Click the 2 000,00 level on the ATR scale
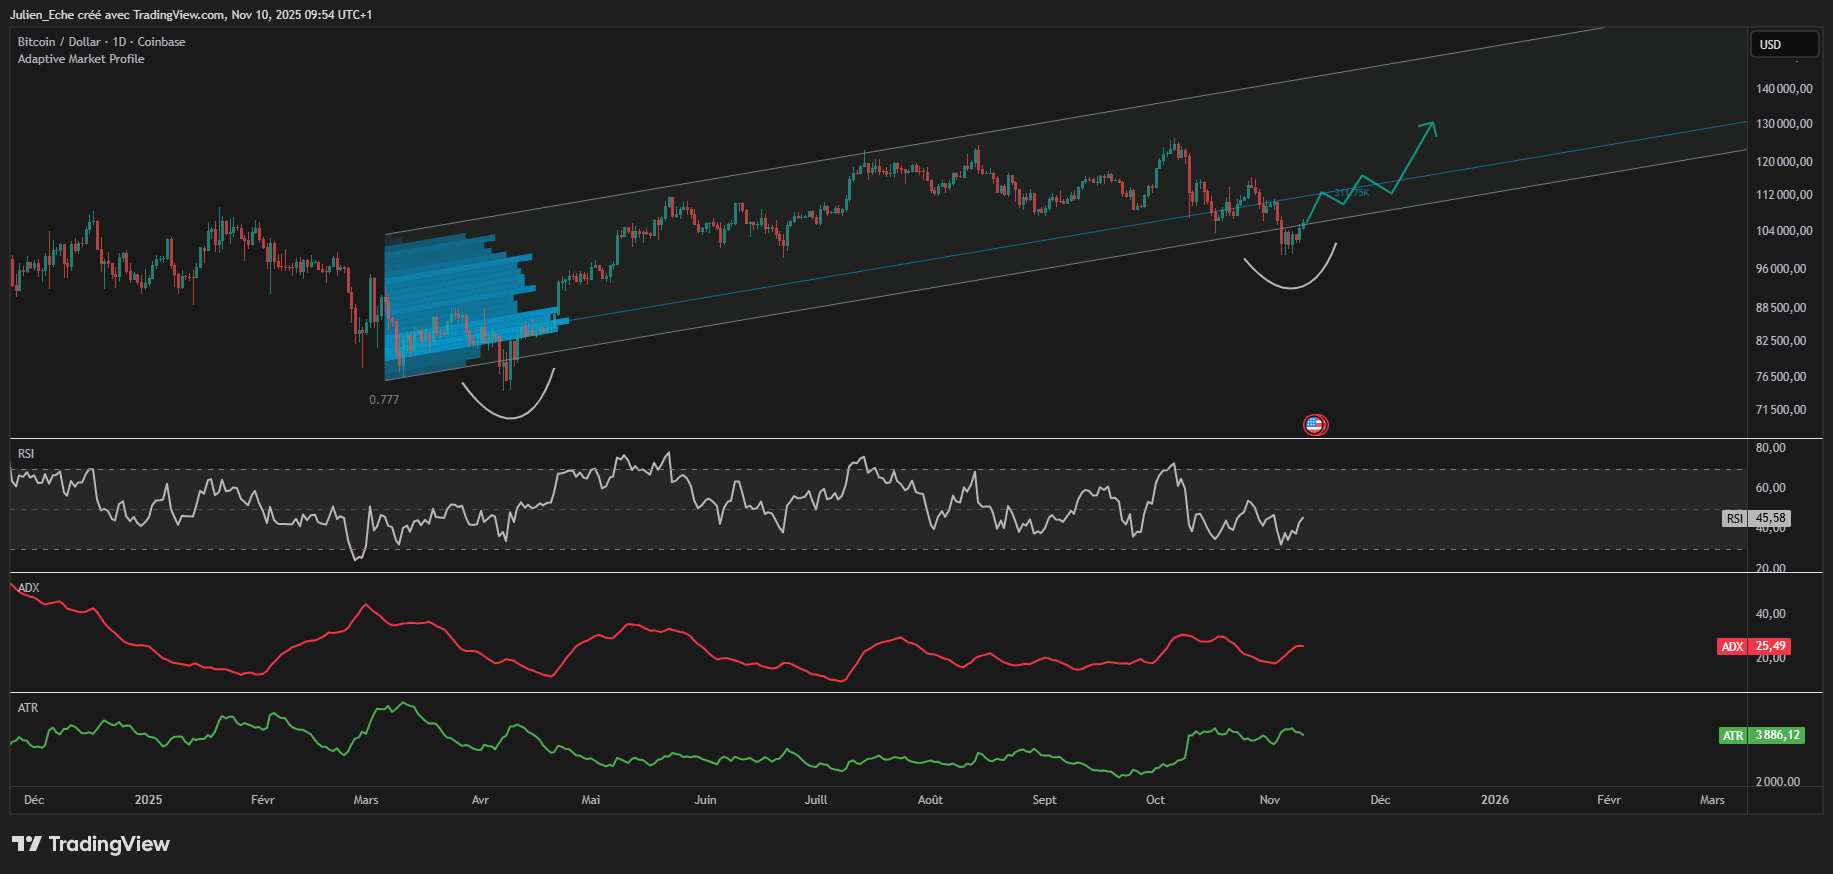The height and width of the screenshot is (874, 1833). 1778,782
